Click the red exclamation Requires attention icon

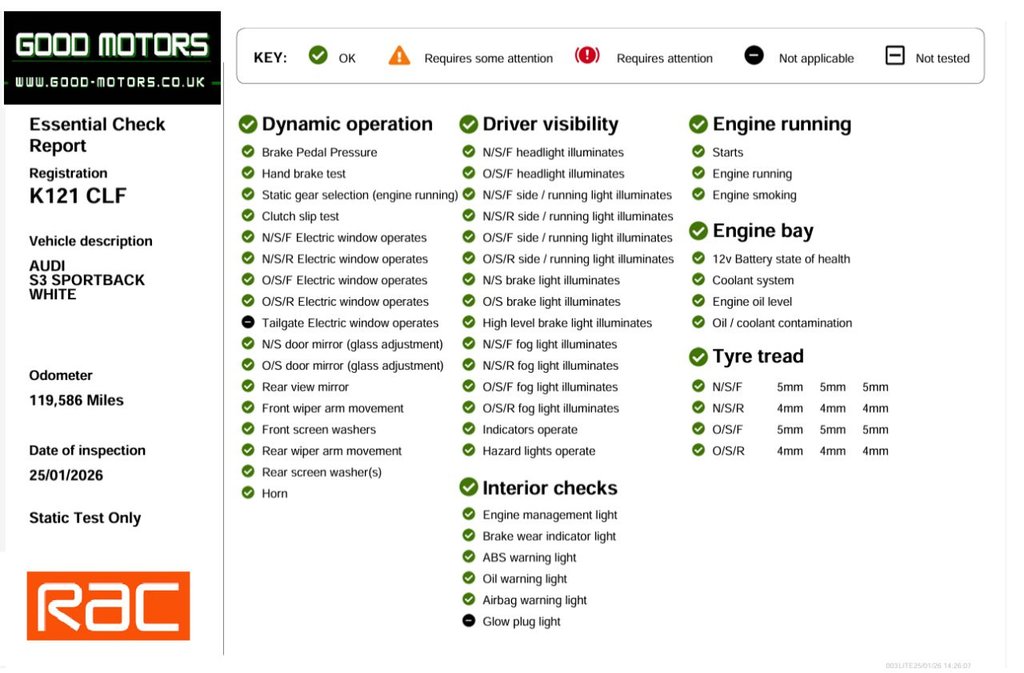tap(587, 56)
